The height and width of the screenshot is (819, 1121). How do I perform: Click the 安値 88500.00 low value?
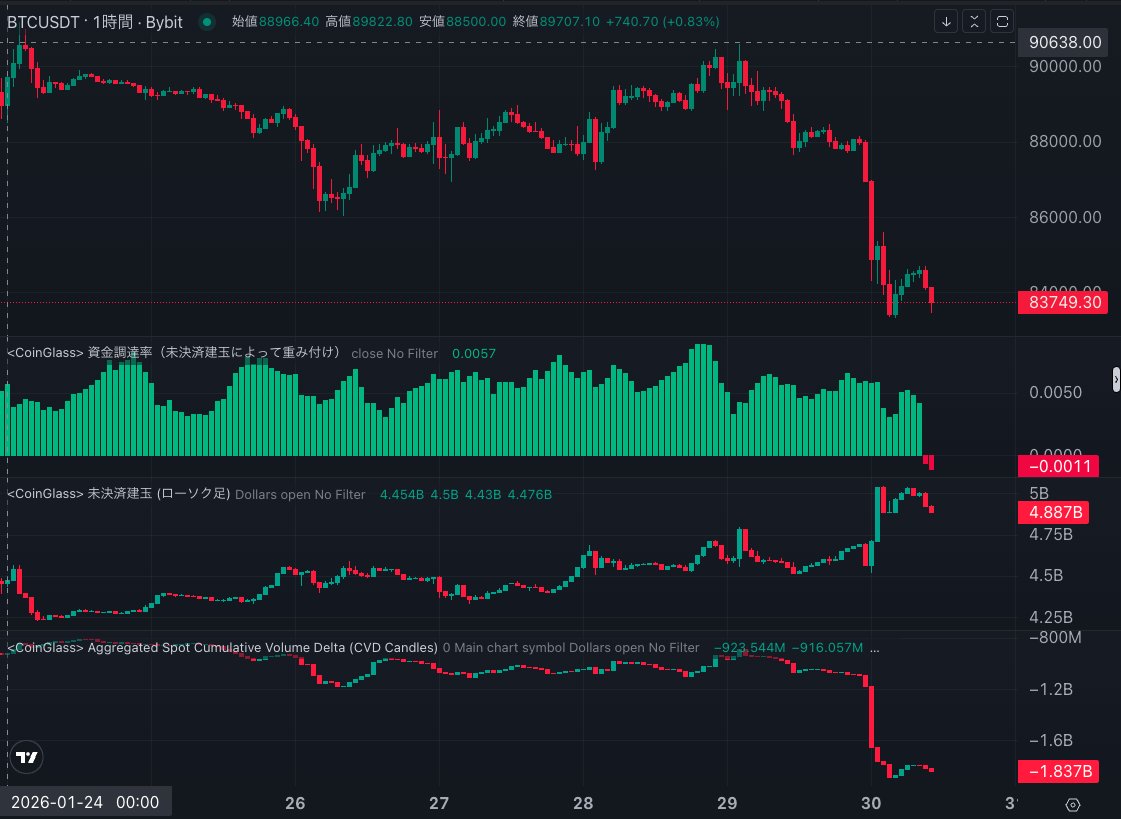[463, 21]
